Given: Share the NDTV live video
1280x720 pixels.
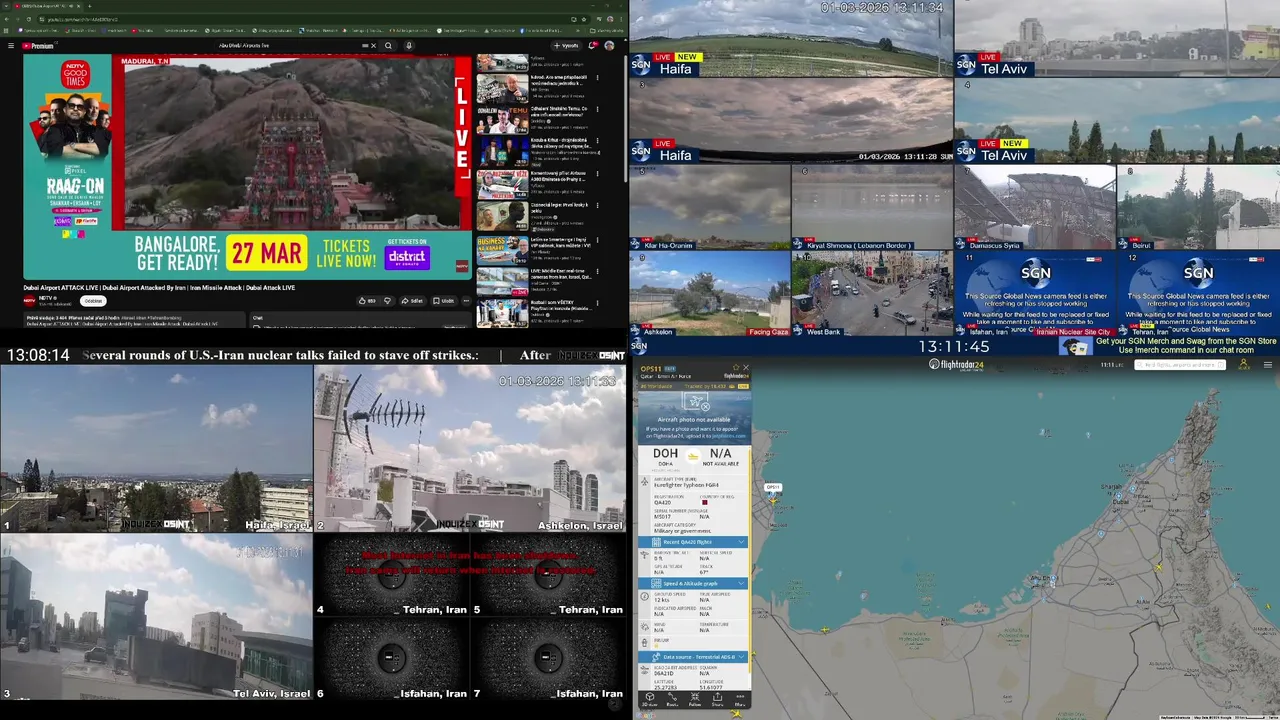Looking at the screenshot, I should click(412, 301).
